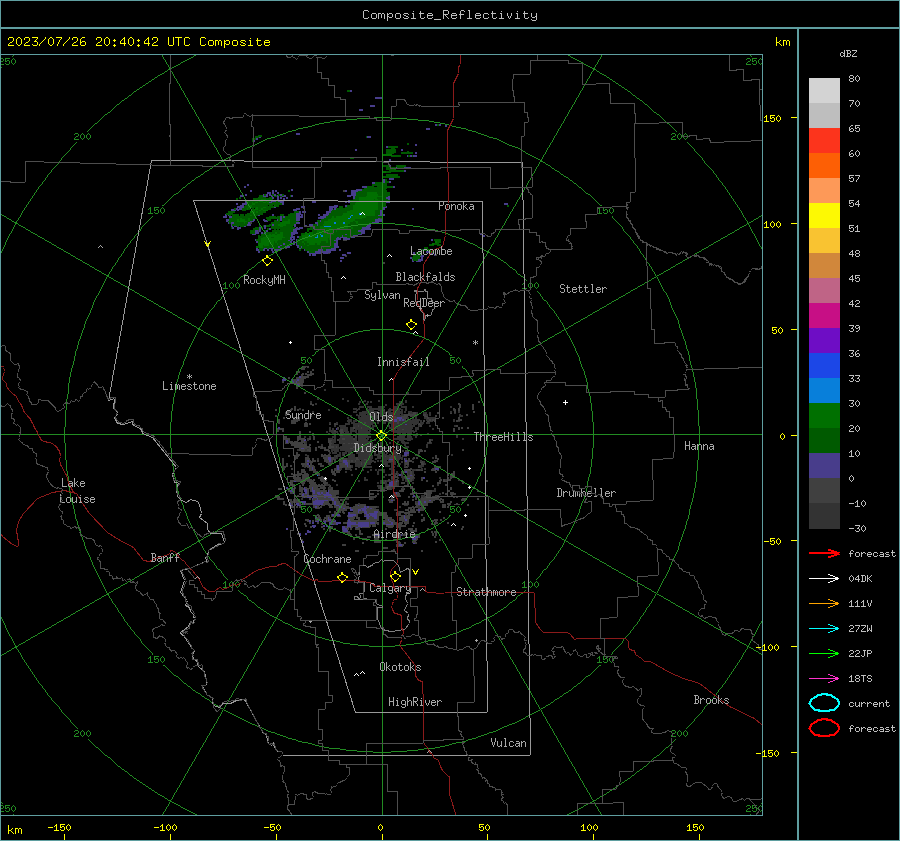Click the Limestone label

pyautogui.click(x=189, y=386)
